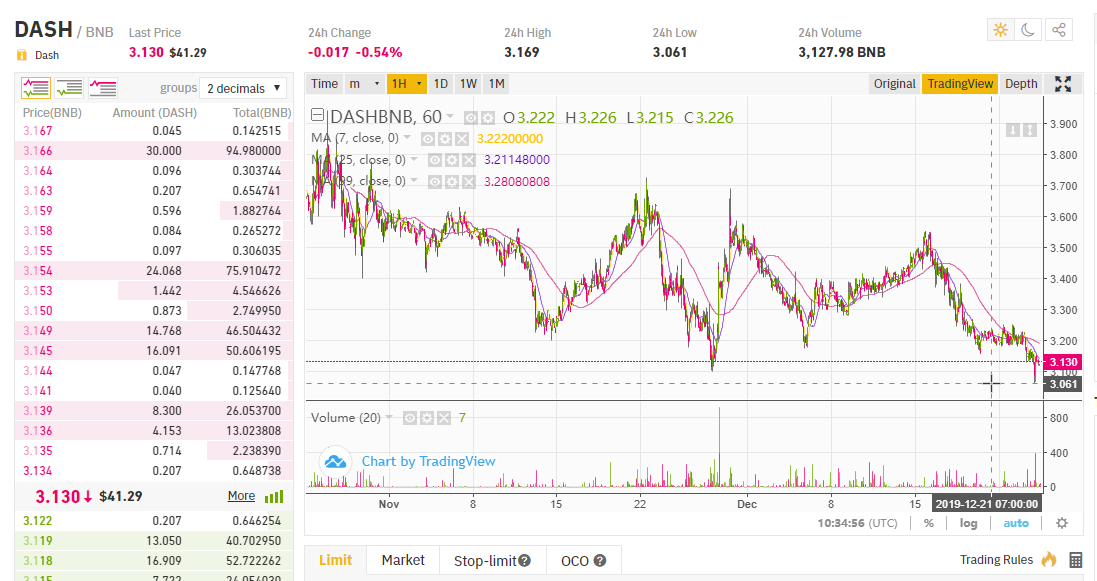Click the More link in order book
Viewport: 1097px width, 581px height.
241,496
